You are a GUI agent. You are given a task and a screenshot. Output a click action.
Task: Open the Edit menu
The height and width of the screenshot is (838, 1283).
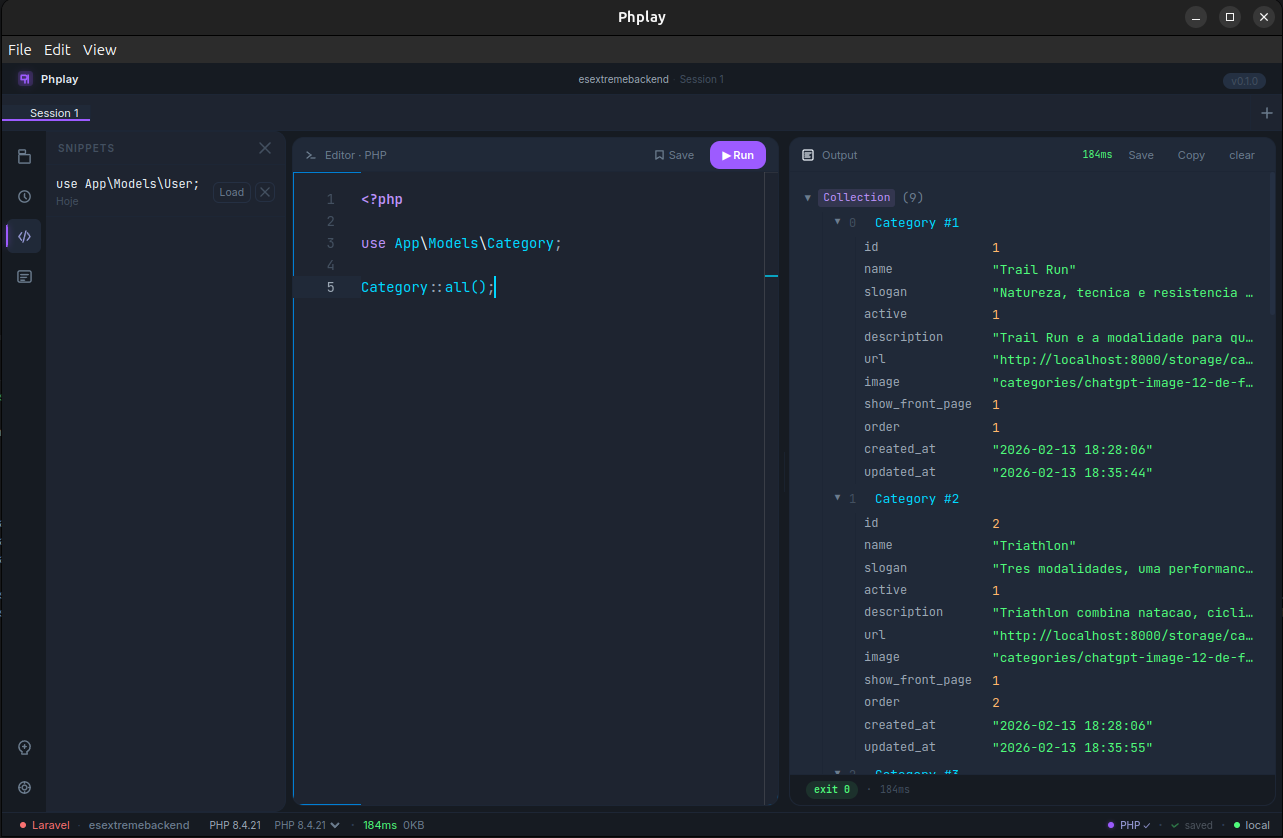(x=57, y=50)
